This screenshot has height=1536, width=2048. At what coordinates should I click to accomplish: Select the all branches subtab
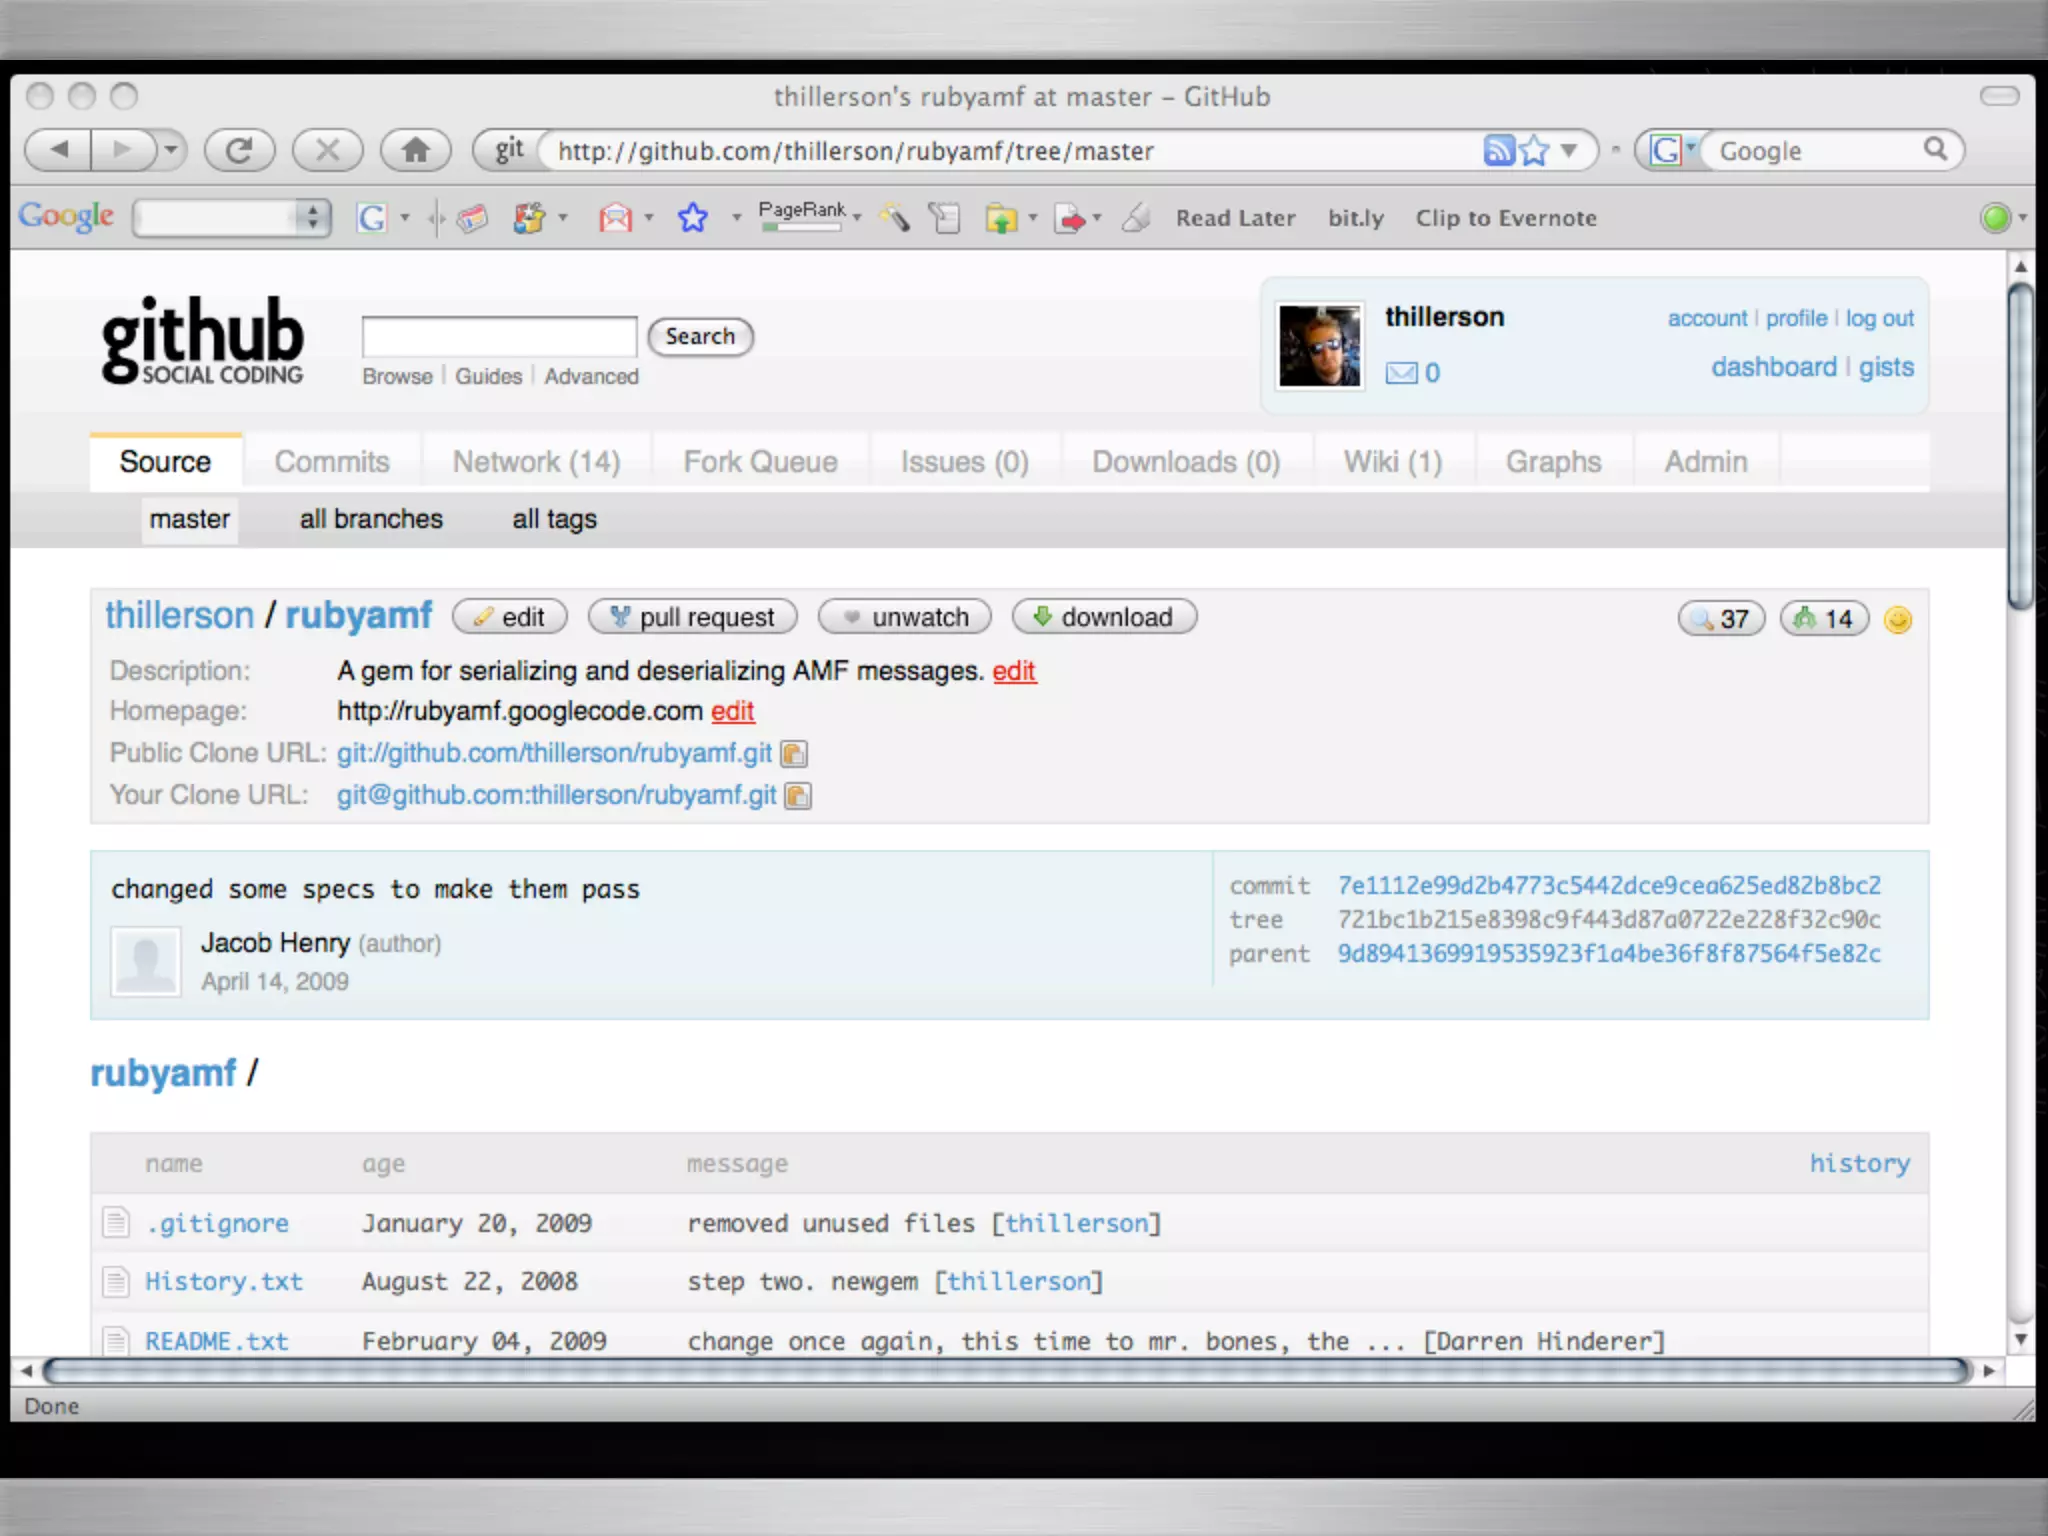(371, 519)
